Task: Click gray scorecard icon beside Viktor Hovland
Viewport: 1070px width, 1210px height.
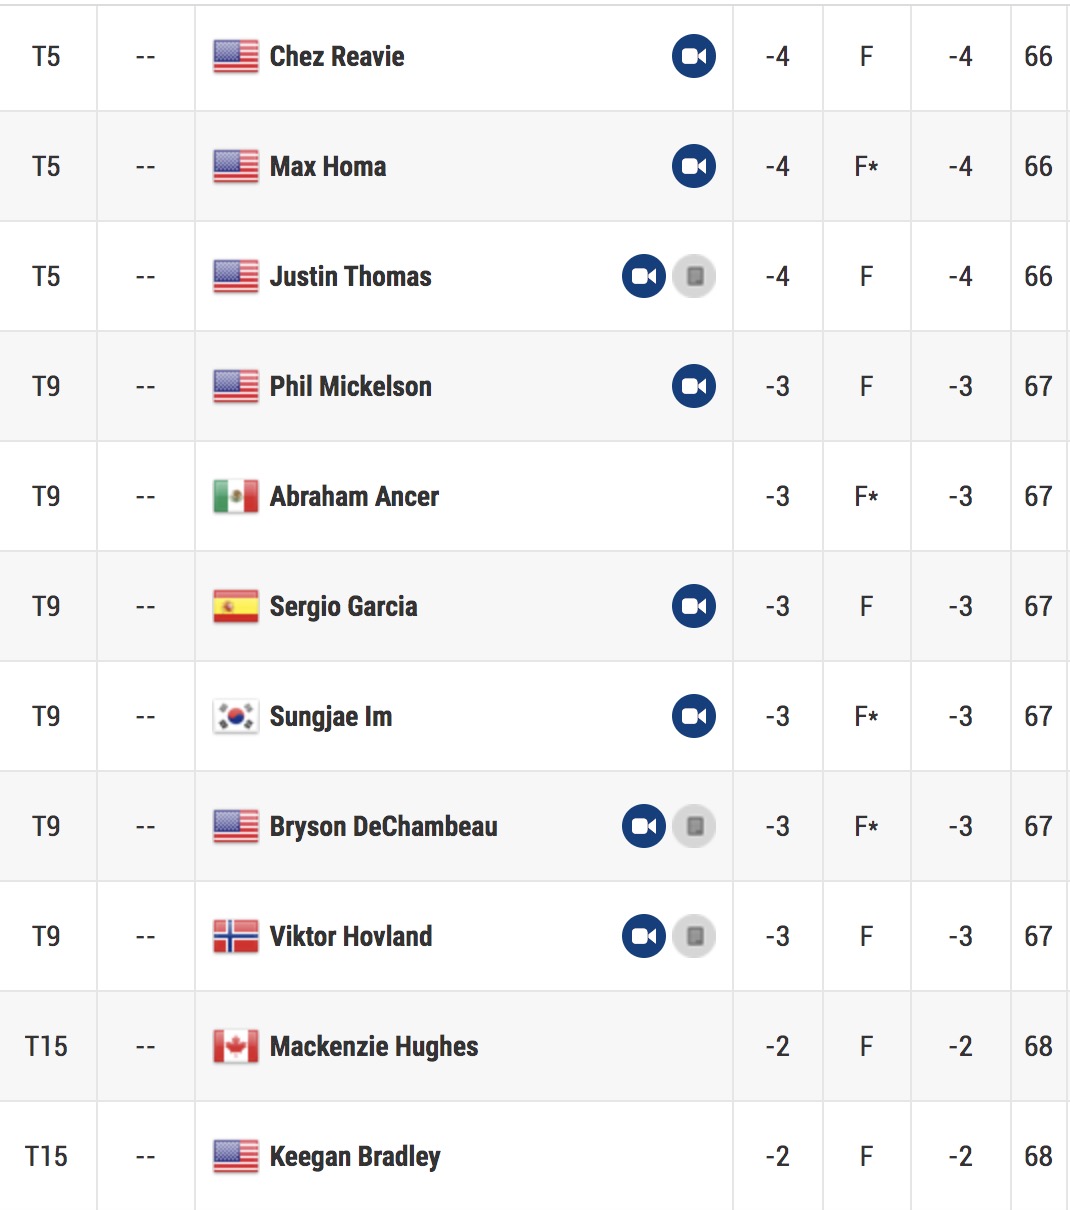Action: tap(694, 936)
